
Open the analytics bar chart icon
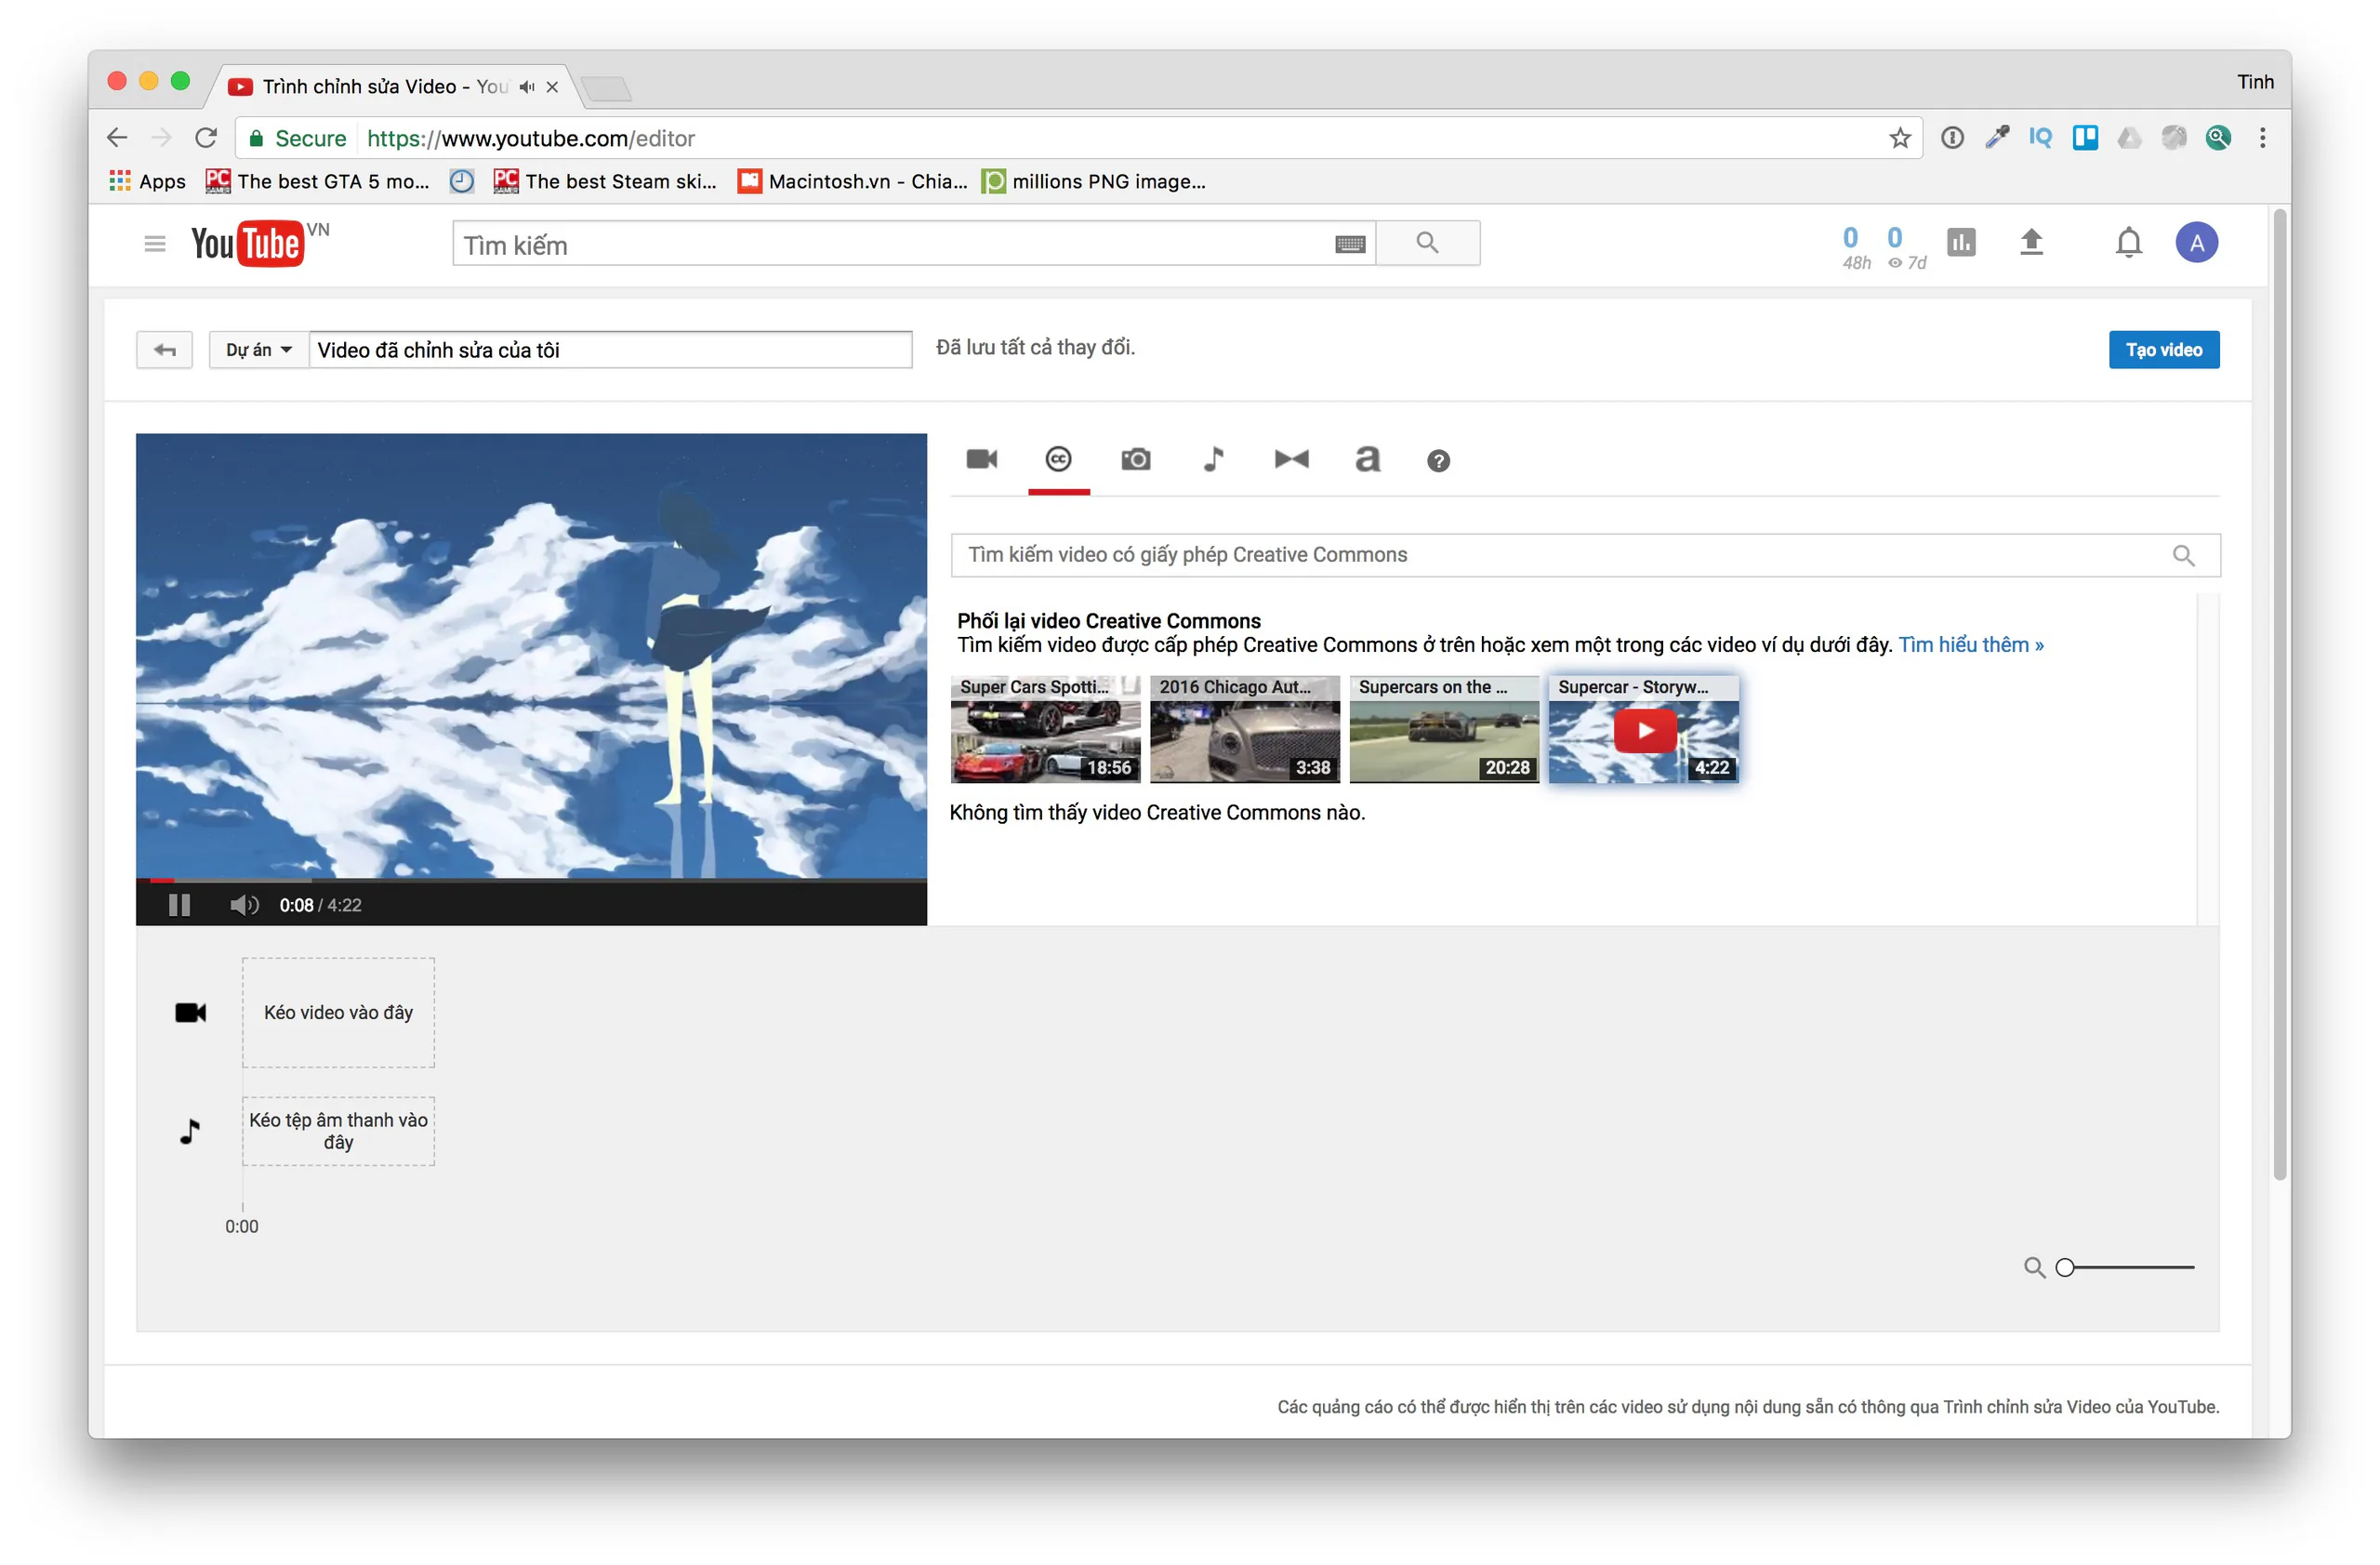pyautogui.click(x=1961, y=242)
